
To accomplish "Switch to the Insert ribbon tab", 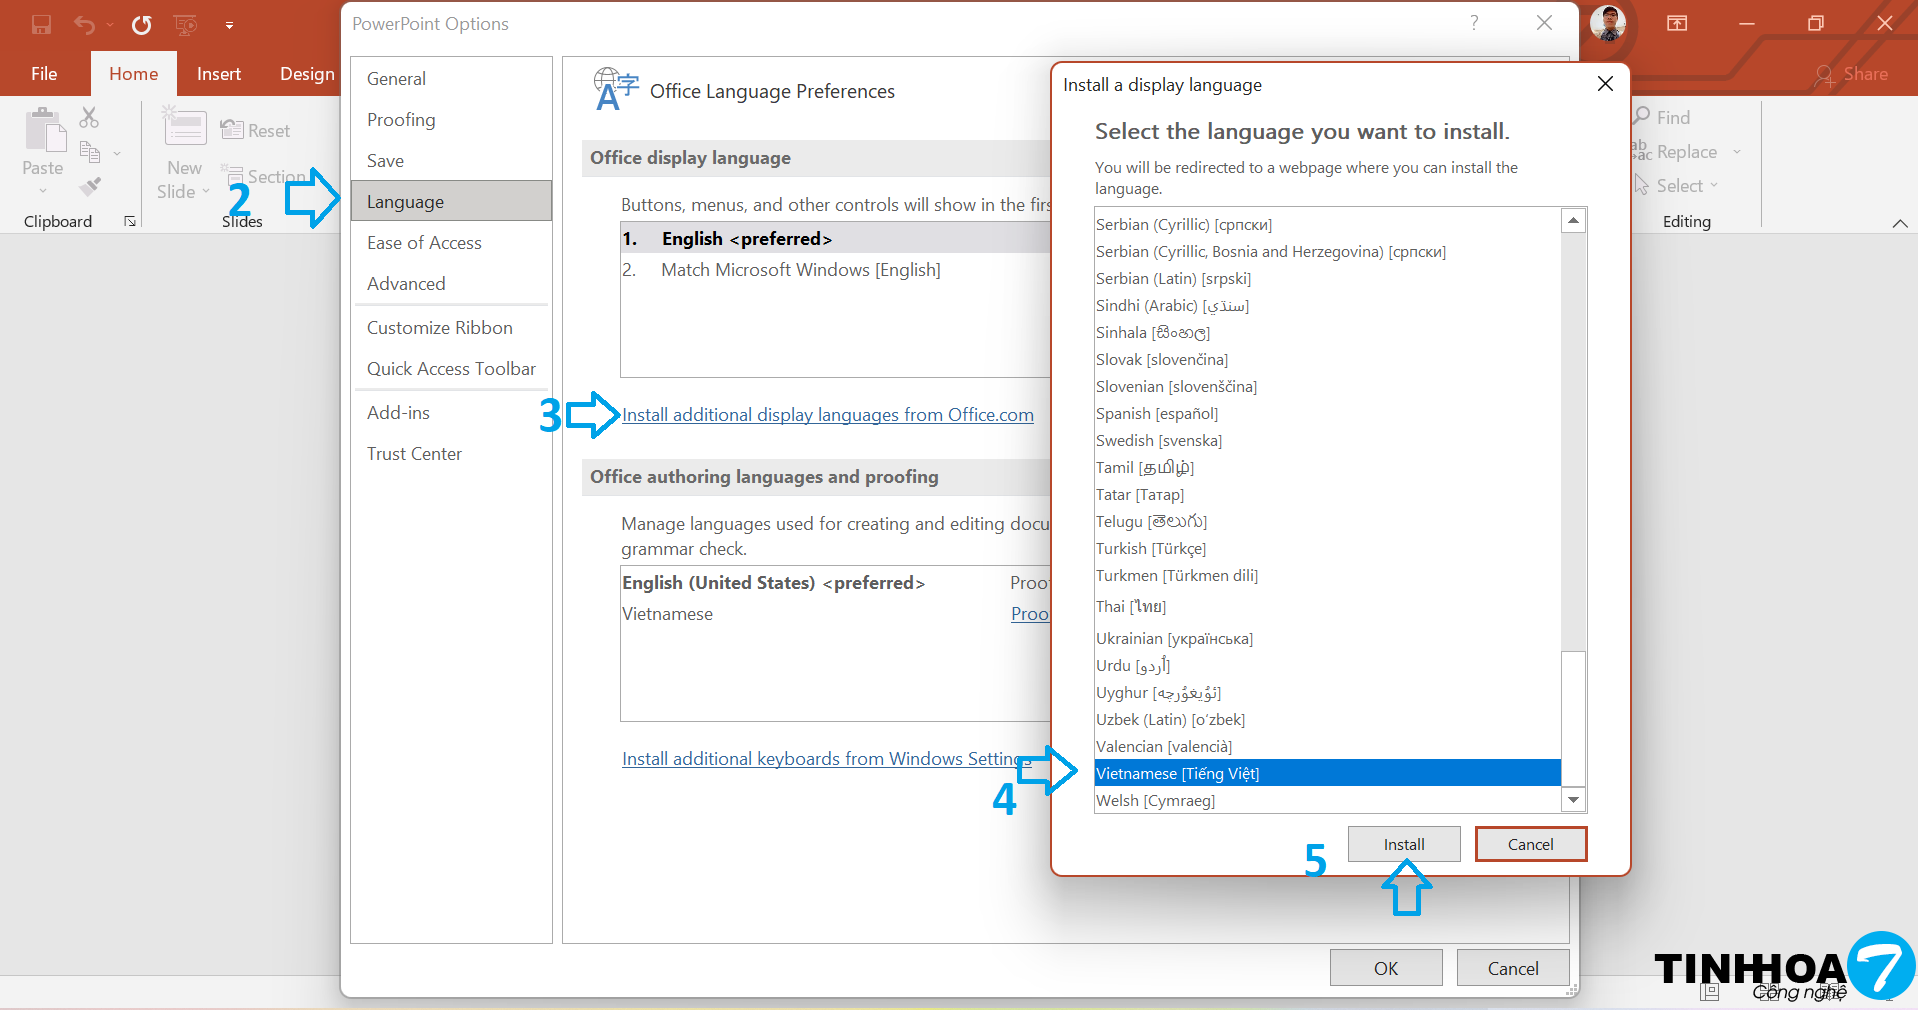I will pyautogui.click(x=218, y=74).
